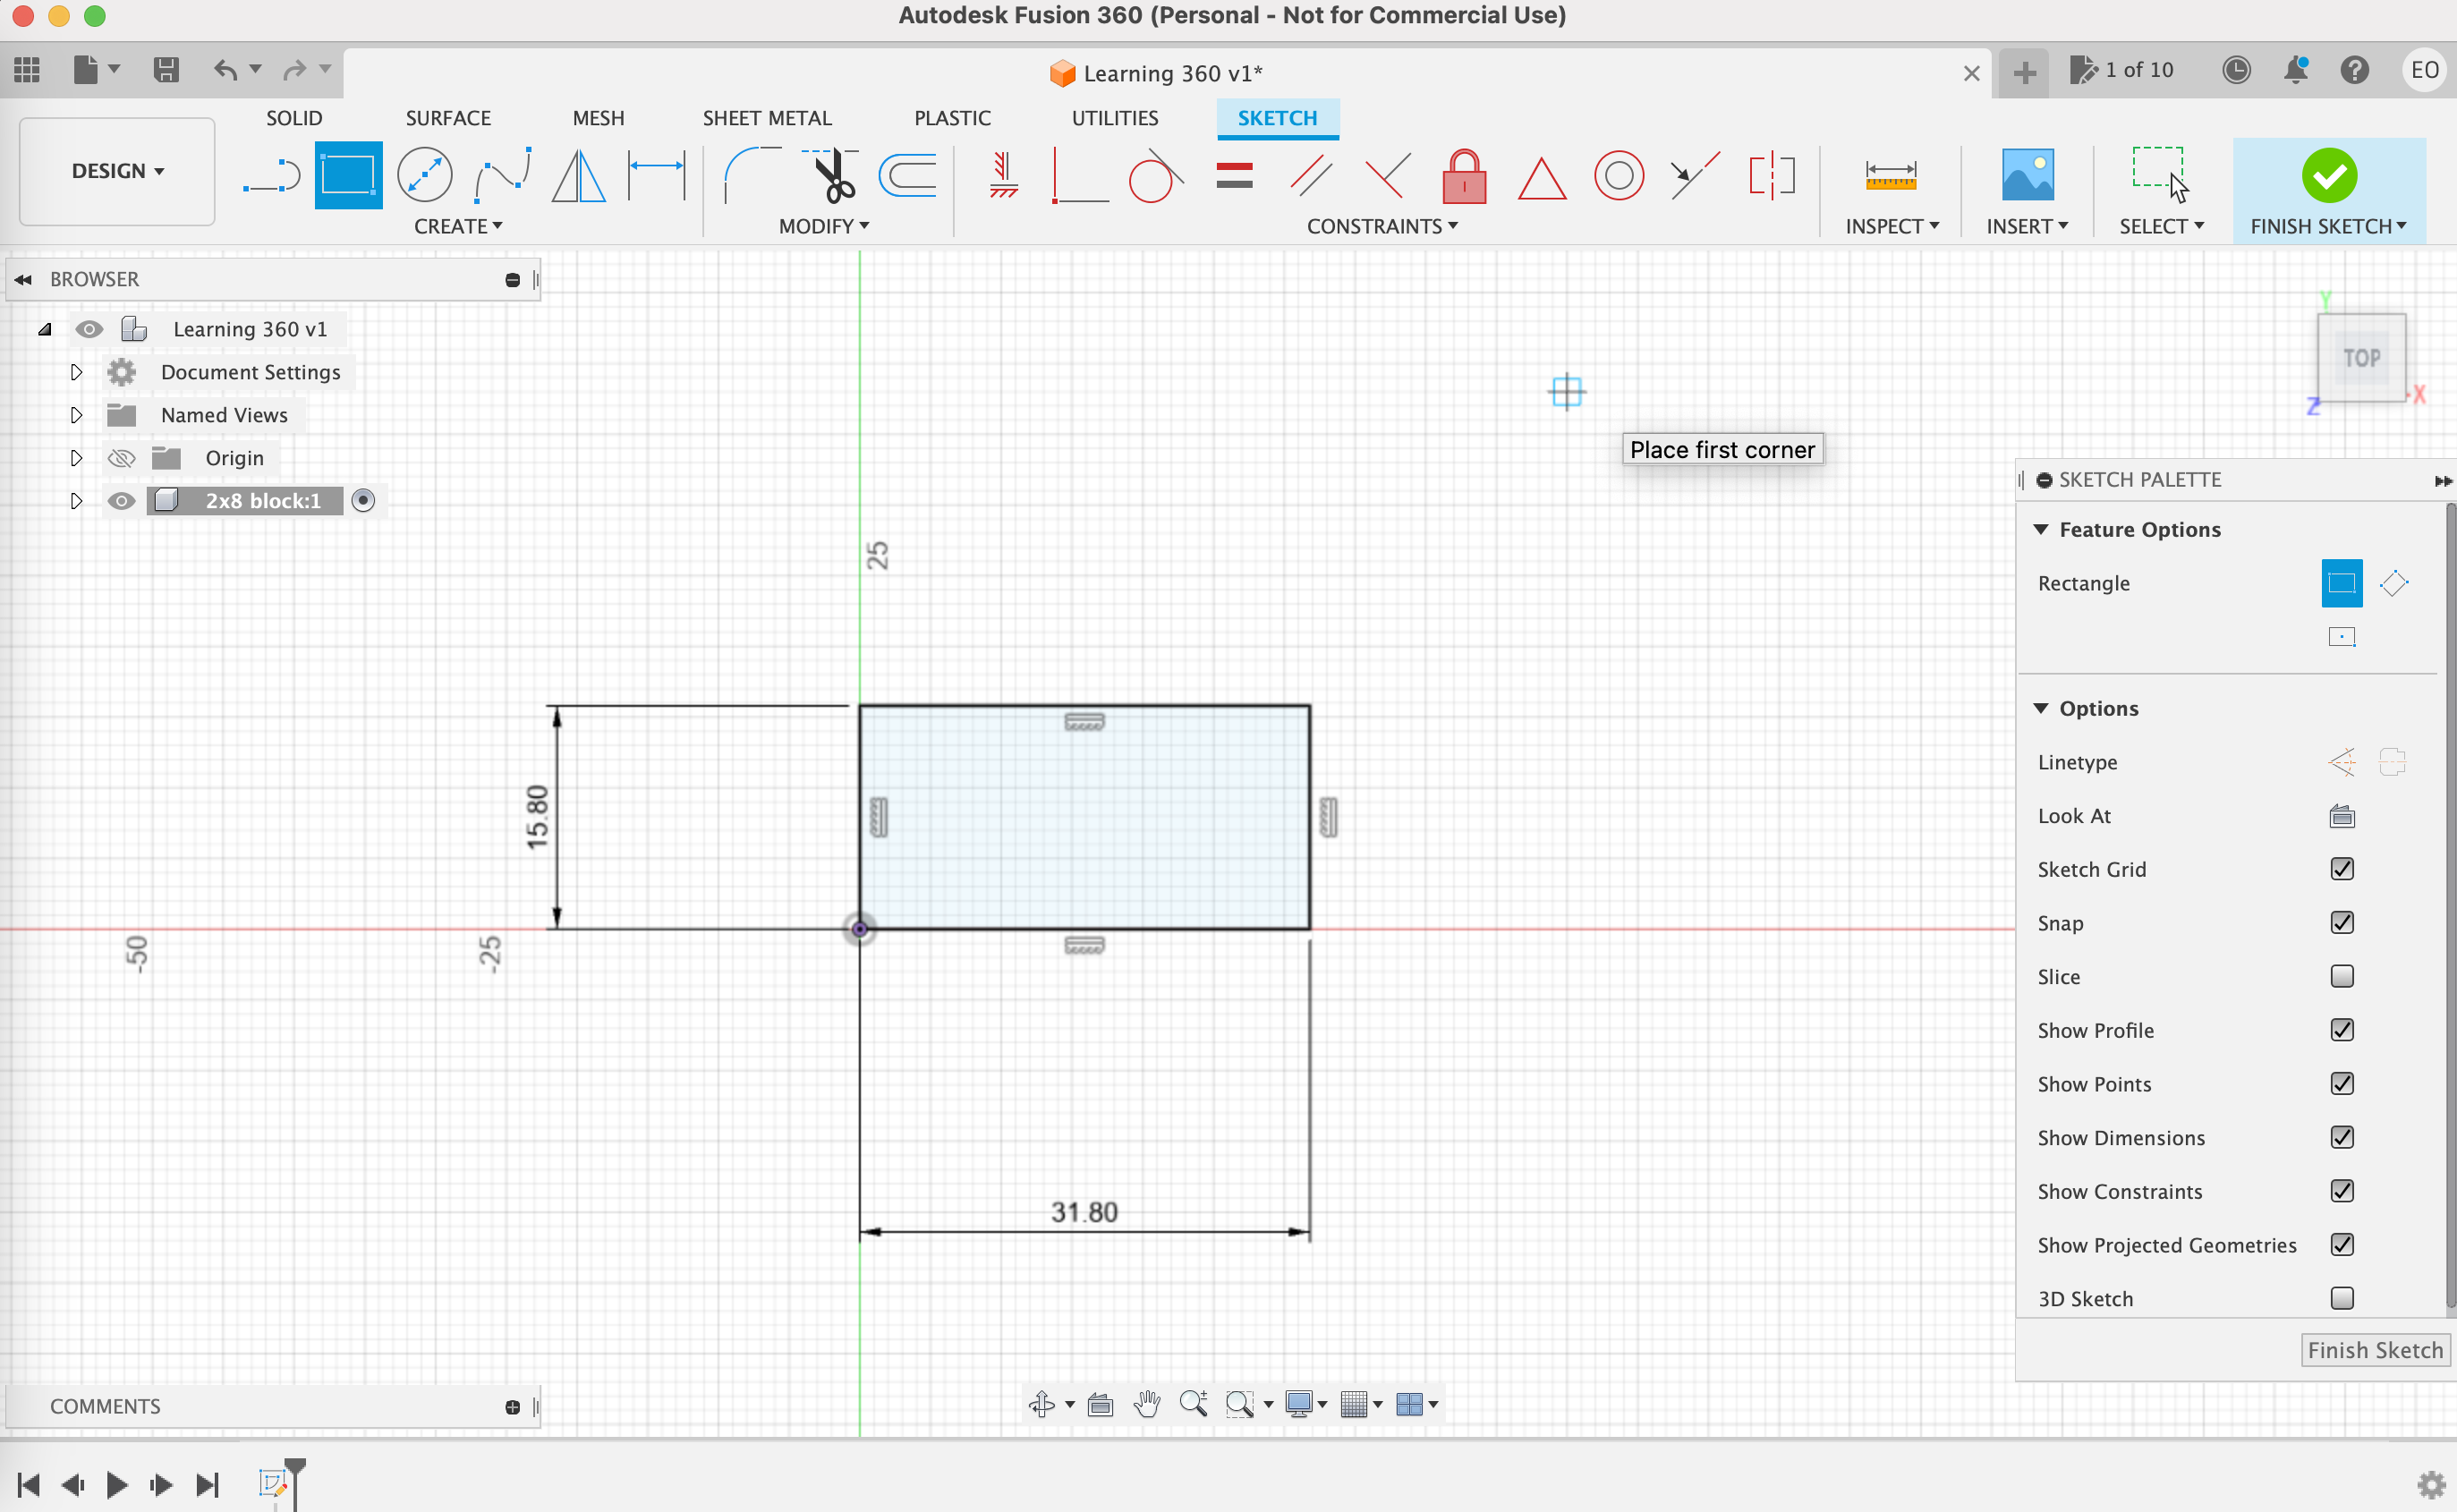Apply the Midpoint triangle constraint
The height and width of the screenshot is (1512, 2457).
[x=1541, y=177]
